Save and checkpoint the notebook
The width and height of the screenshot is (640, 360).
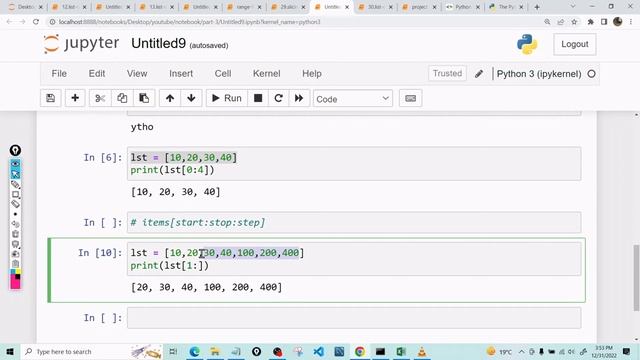point(51,98)
